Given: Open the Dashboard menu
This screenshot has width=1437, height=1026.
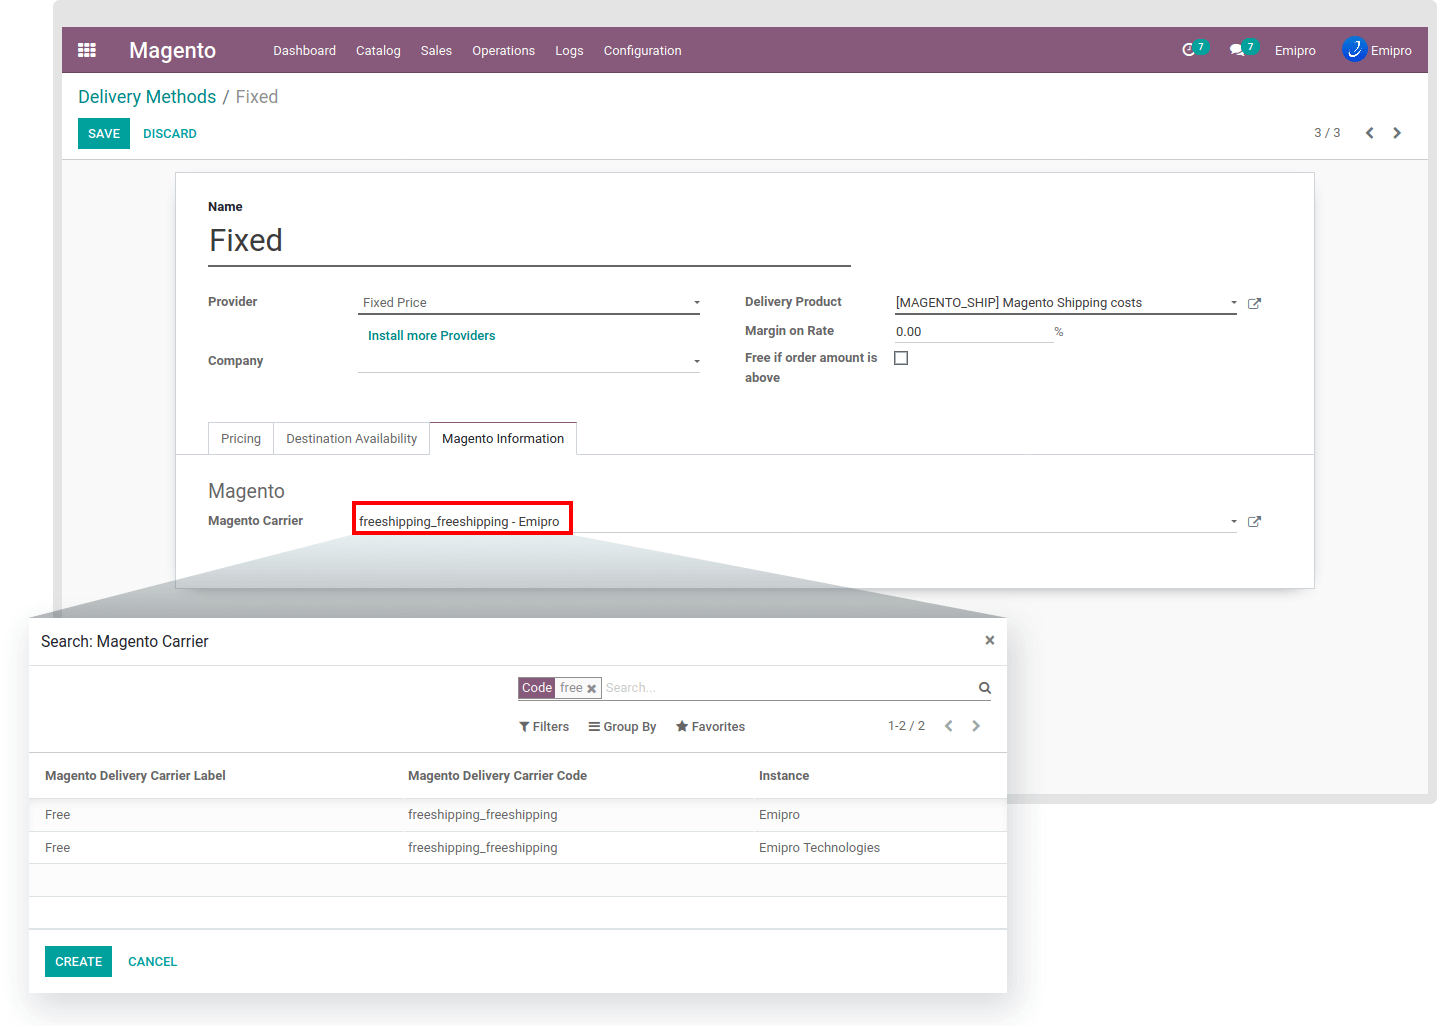Looking at the screenshot, I should click(305, 51).
